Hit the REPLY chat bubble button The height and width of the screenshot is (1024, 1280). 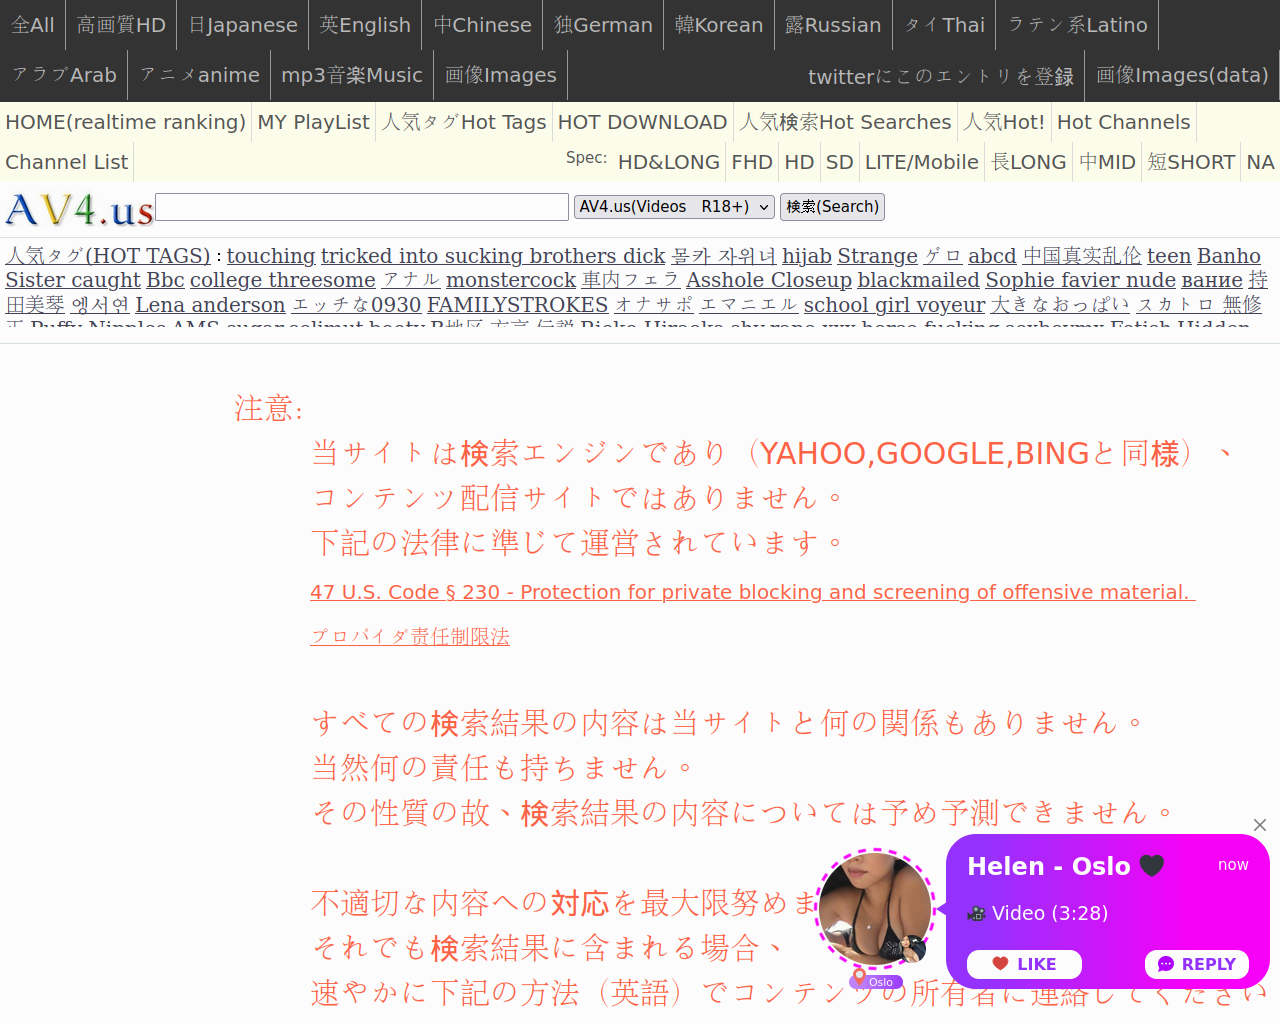(x=1196, y=964)
